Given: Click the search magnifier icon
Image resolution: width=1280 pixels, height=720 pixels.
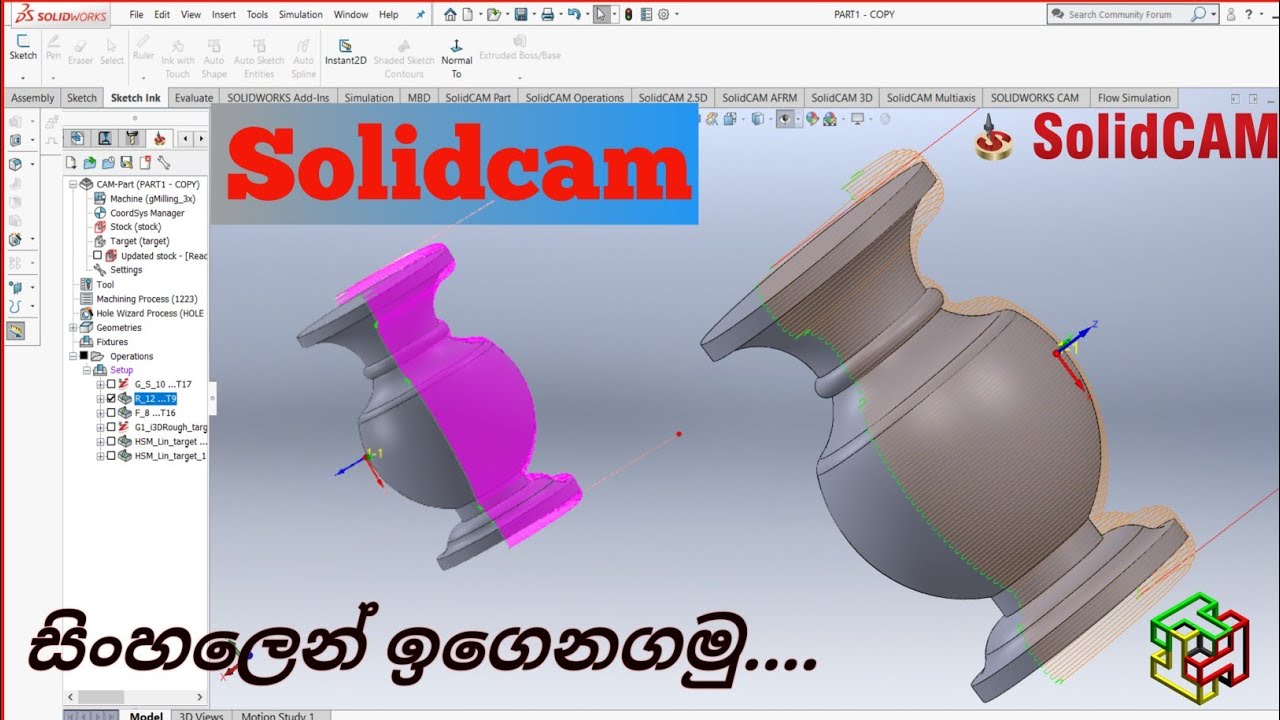Looking at the screenshot, I should (1198, 14).
